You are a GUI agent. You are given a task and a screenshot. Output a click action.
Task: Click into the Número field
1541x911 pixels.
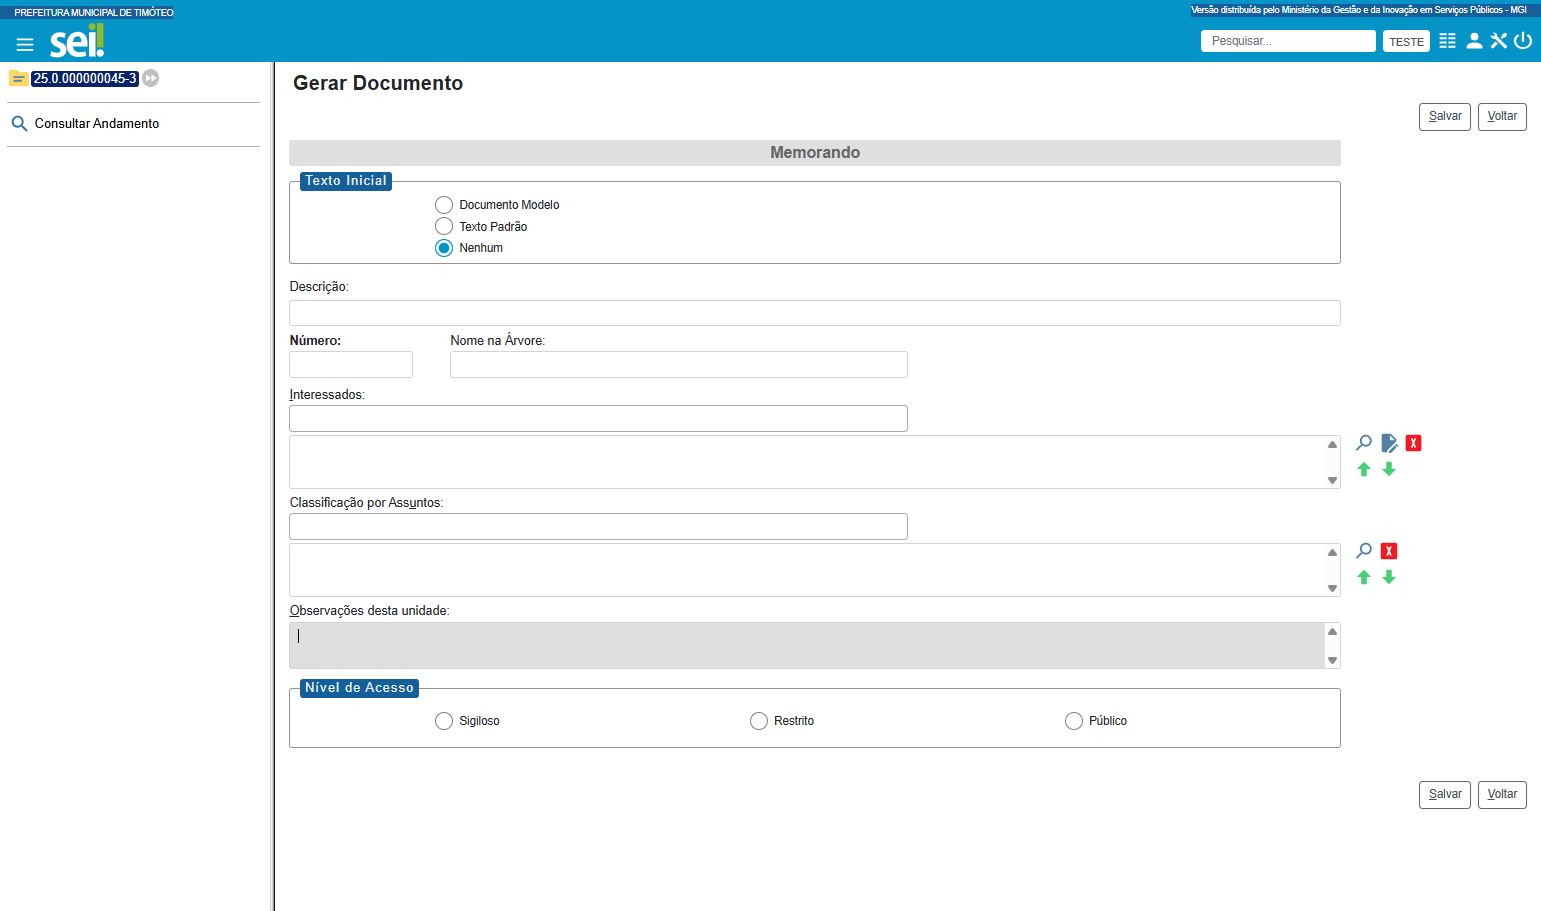pyautogui.click(x=351, y=365)
